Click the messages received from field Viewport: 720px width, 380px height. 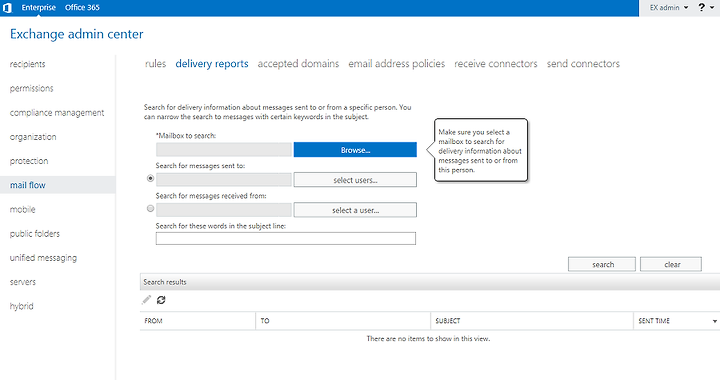pyautogui.click(x=224, y=210)
